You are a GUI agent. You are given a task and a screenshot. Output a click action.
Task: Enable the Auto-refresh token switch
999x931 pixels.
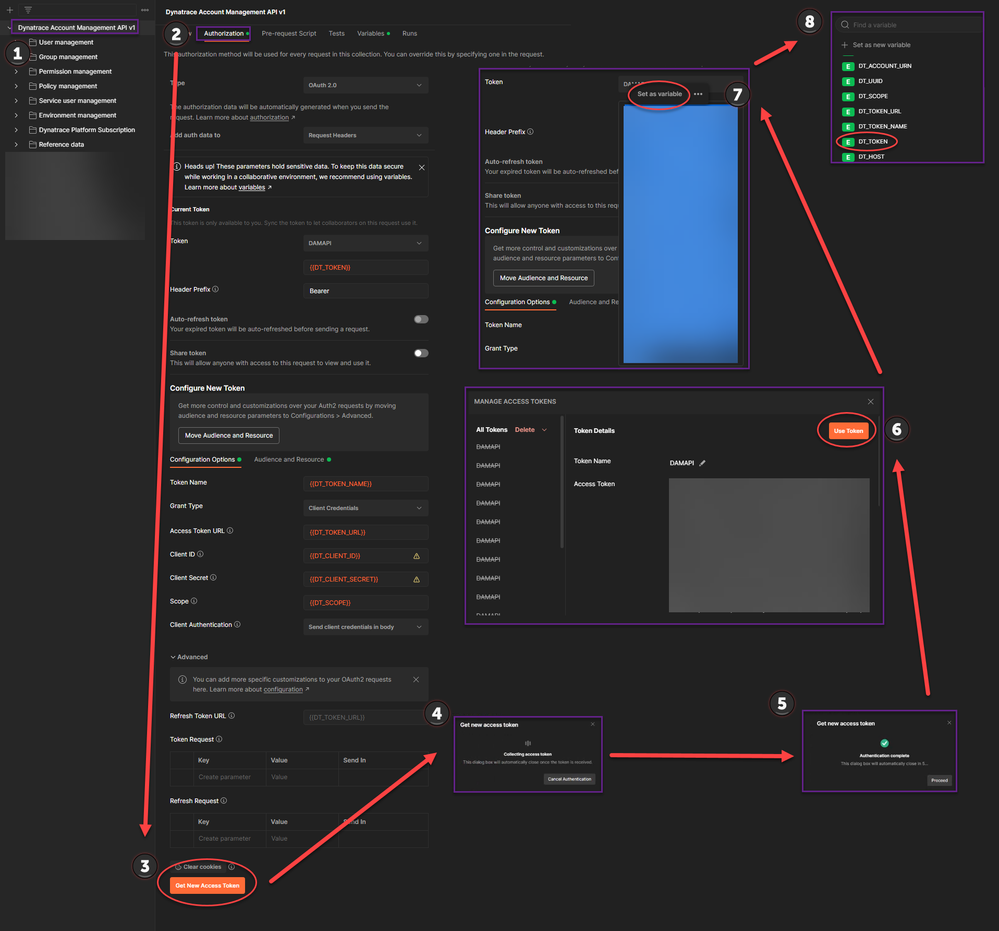(x=421, y=319)
